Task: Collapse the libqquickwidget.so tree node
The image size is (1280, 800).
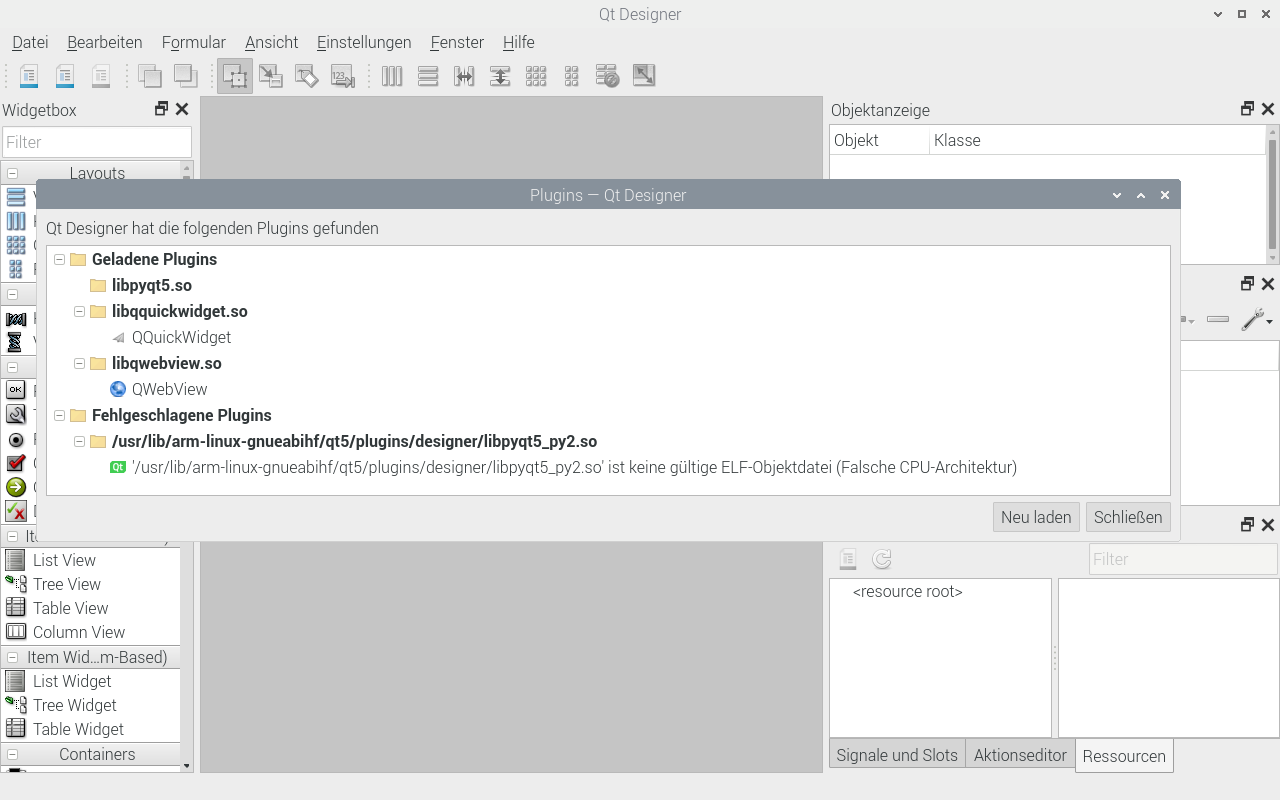Action: coord(79,311)
